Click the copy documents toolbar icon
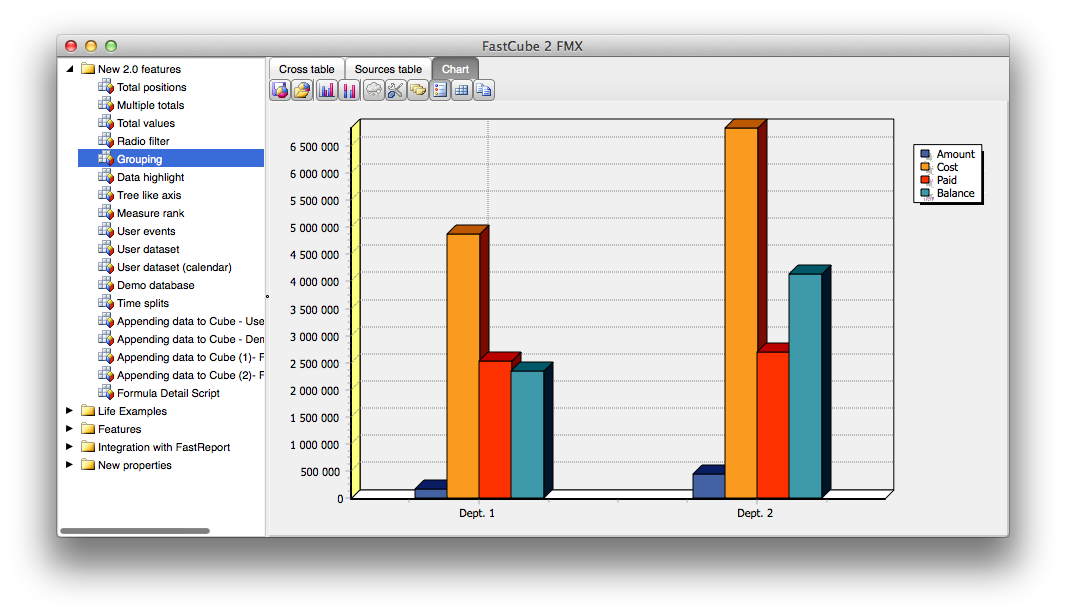1066x616 pixels. [484, 90]
